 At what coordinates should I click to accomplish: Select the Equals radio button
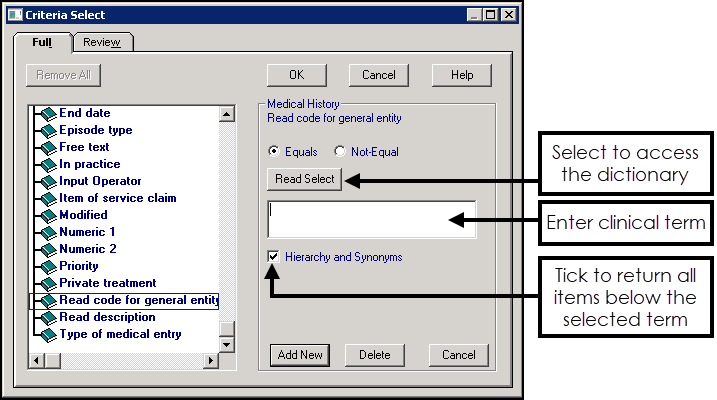coord(275,152)
